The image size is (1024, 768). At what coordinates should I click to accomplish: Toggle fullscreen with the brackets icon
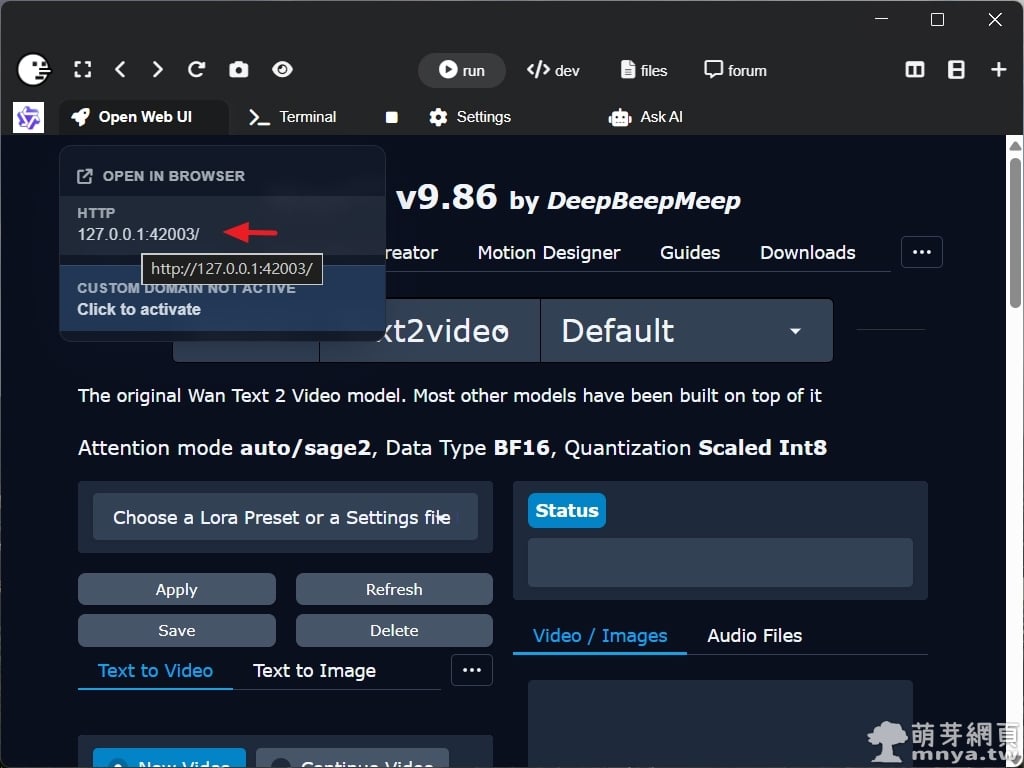pos(83,69)
